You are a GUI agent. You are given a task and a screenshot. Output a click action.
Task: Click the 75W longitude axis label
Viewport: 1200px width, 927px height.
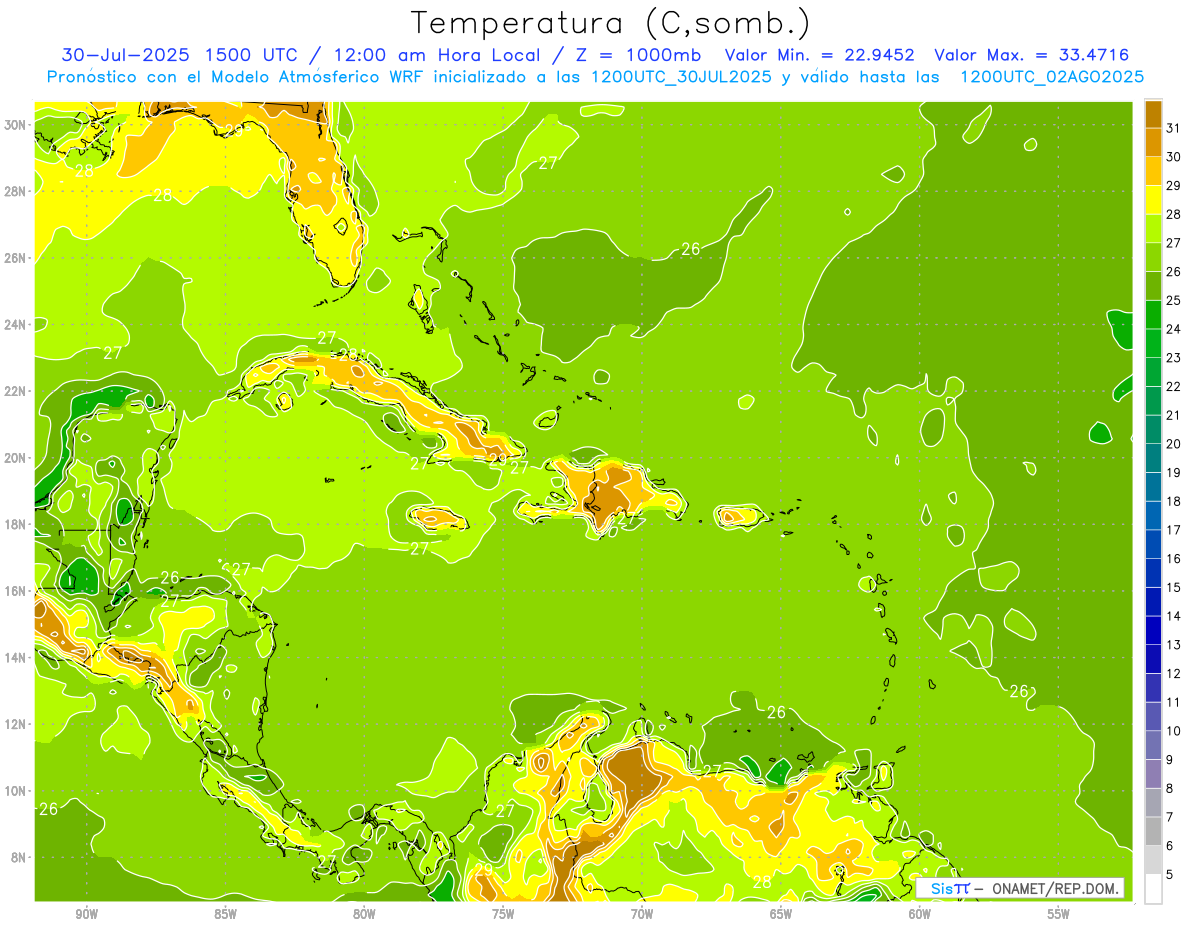[x=503, y=914]
